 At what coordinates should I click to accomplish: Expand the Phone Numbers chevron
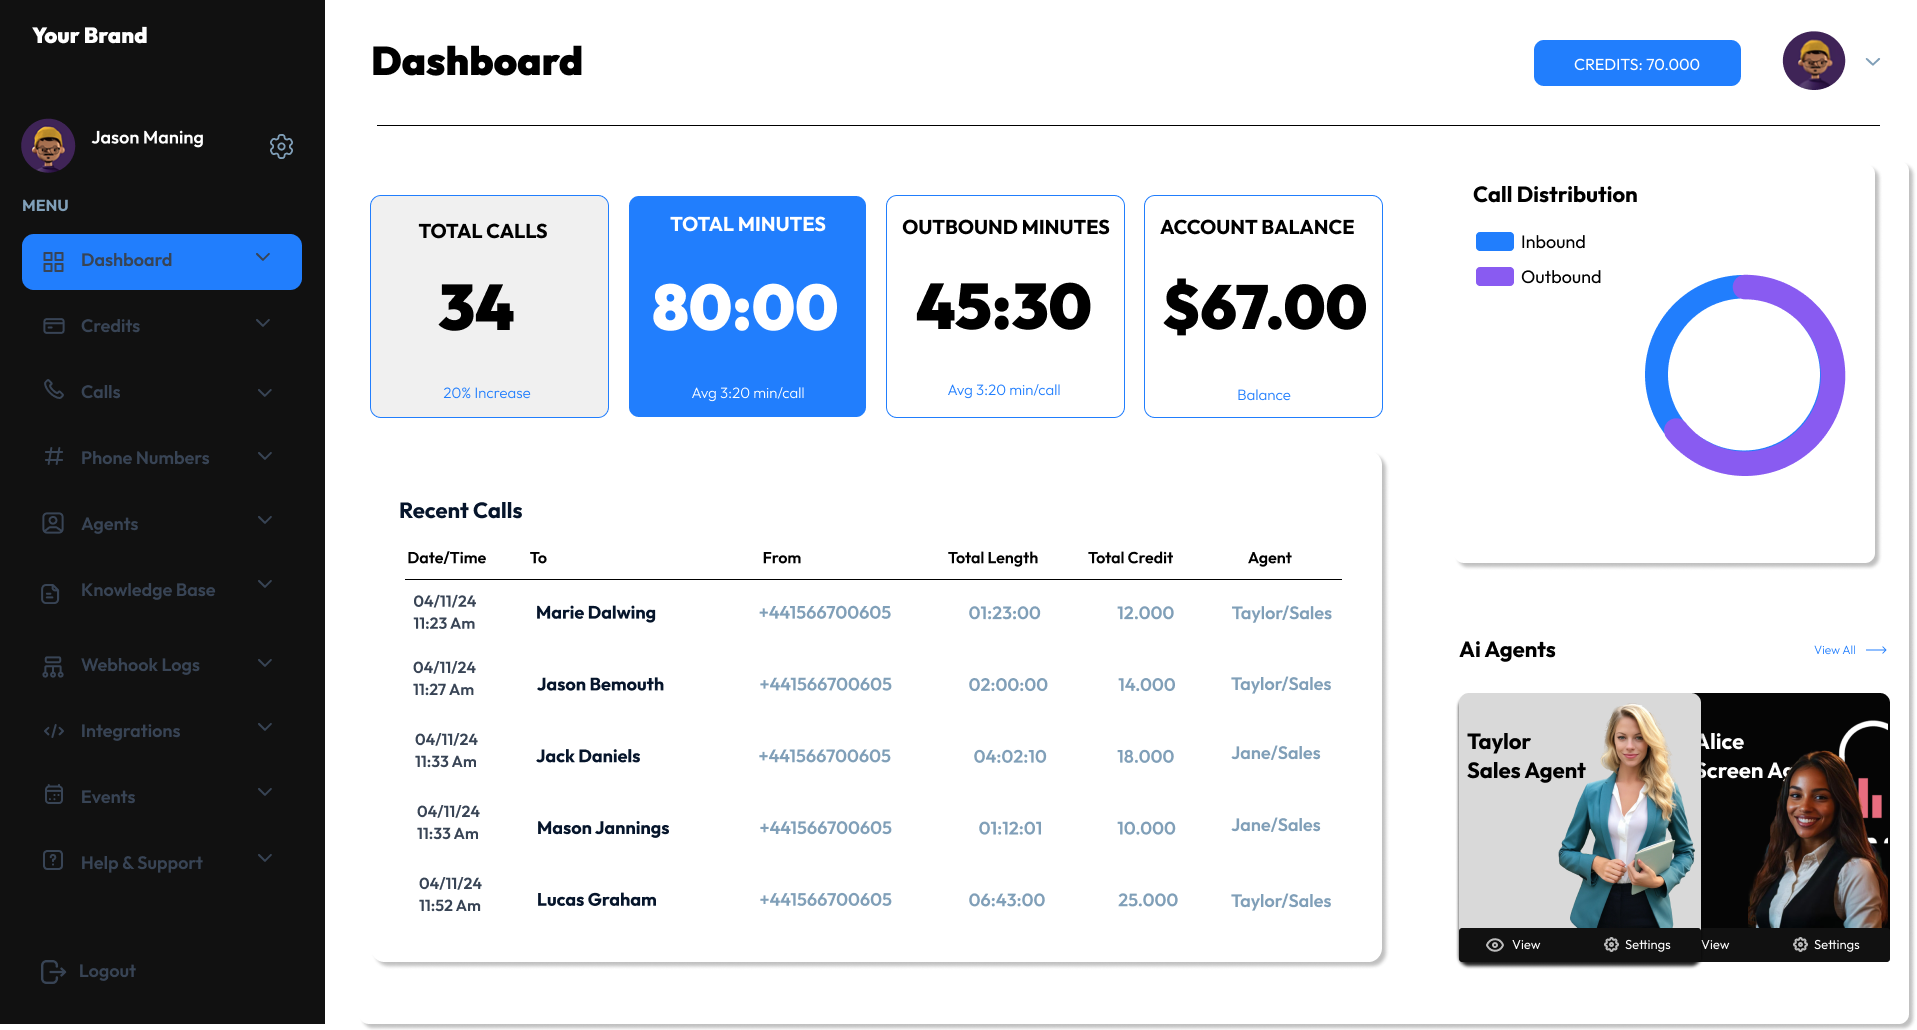point(264,456)
